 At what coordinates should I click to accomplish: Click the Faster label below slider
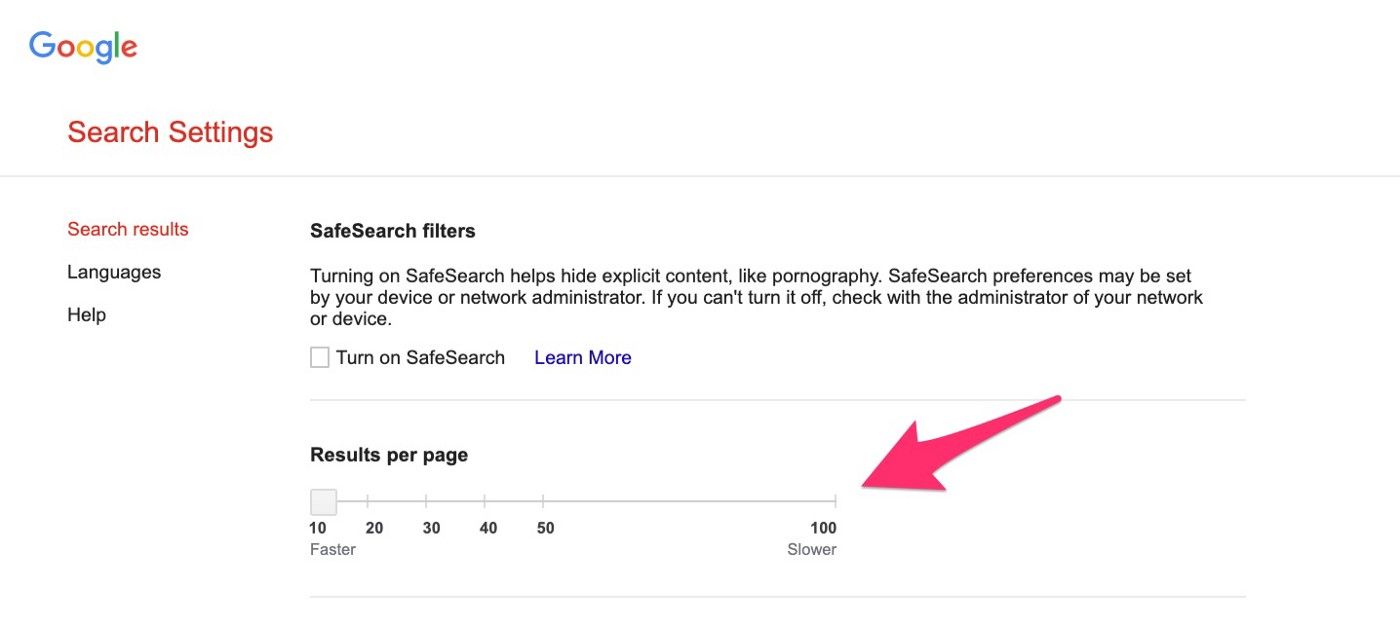click(333, 550)
